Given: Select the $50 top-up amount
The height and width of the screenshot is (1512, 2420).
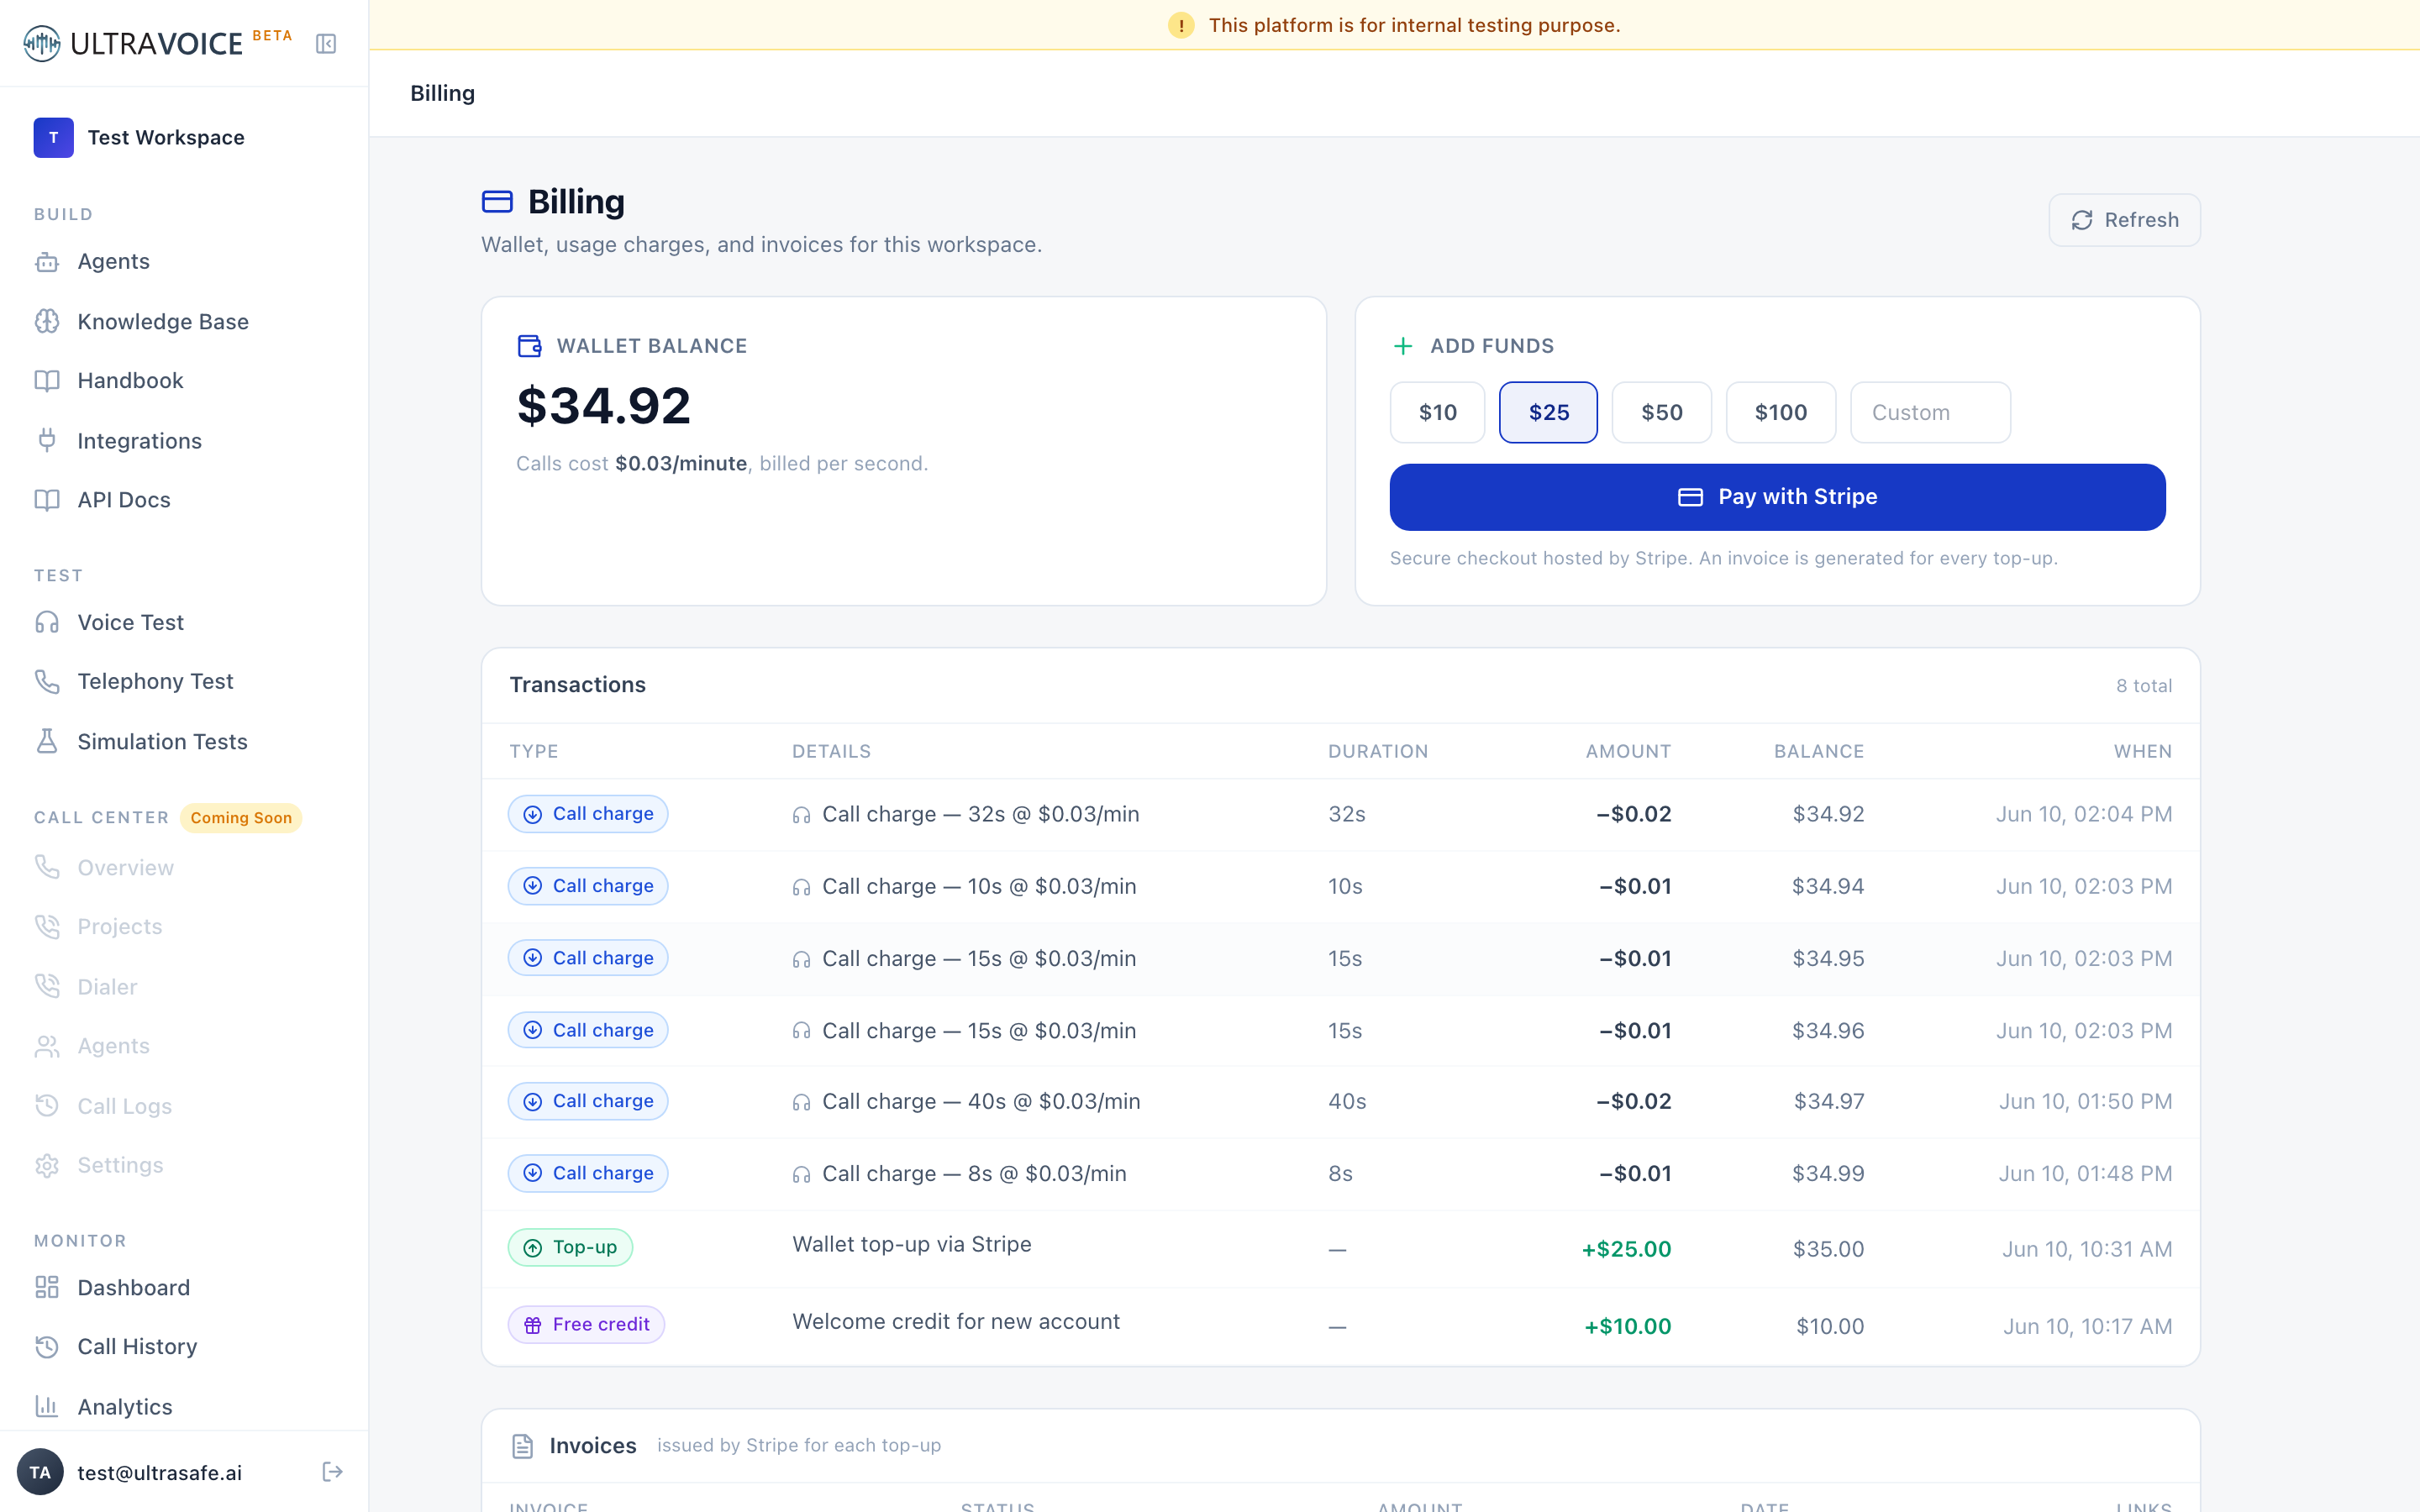Looking at the screenshot, I should point(1661,412).
